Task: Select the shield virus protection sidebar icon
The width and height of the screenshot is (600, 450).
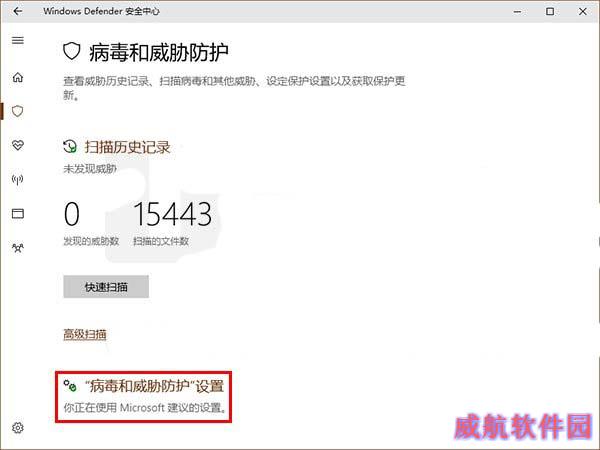Action: pos(18,111)
